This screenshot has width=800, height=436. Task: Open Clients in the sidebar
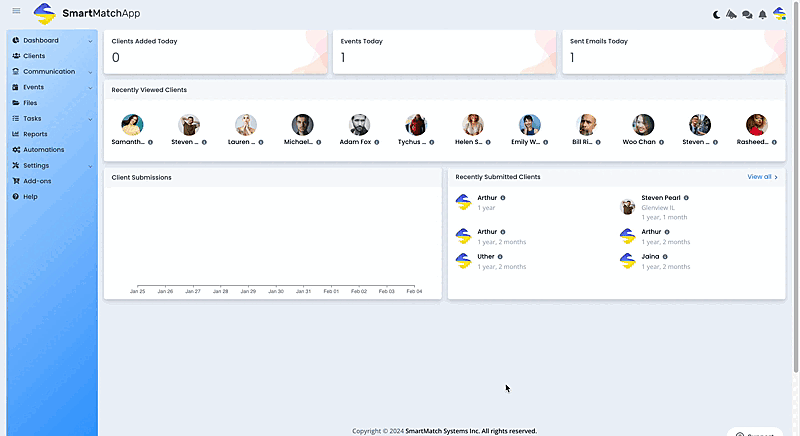(34, 56)
